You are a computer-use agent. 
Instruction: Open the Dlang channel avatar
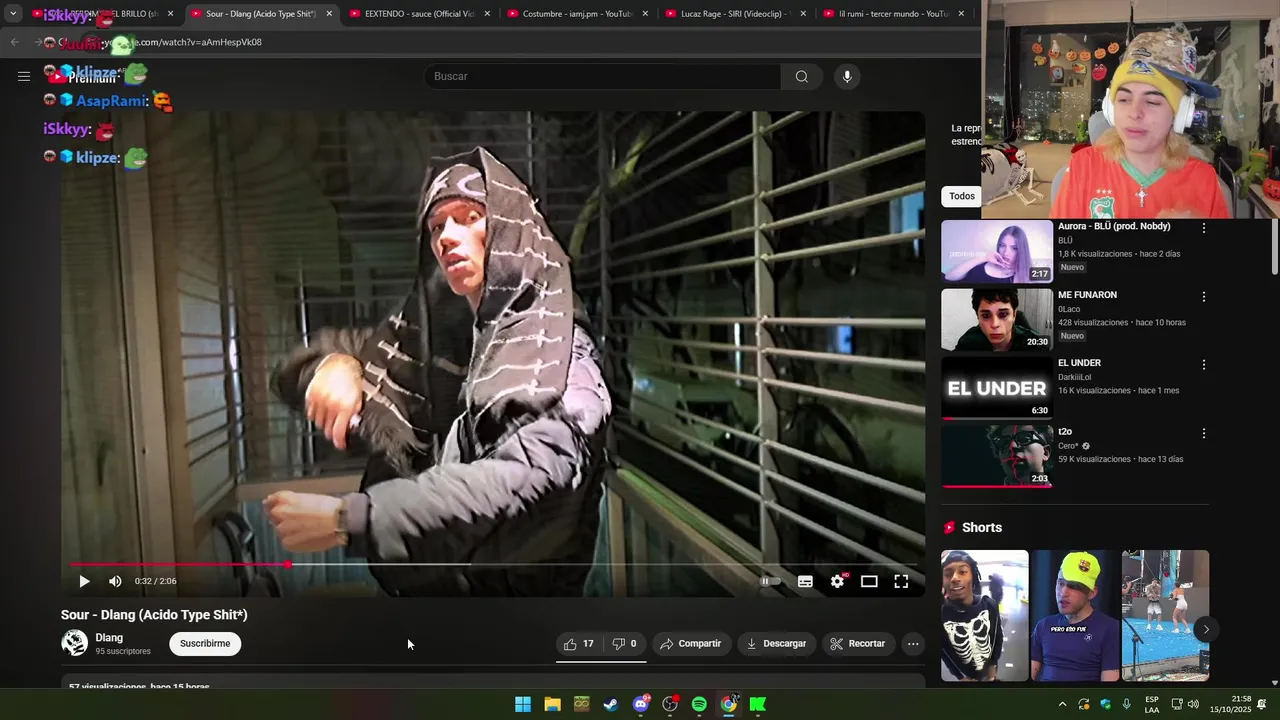[75, 643]
